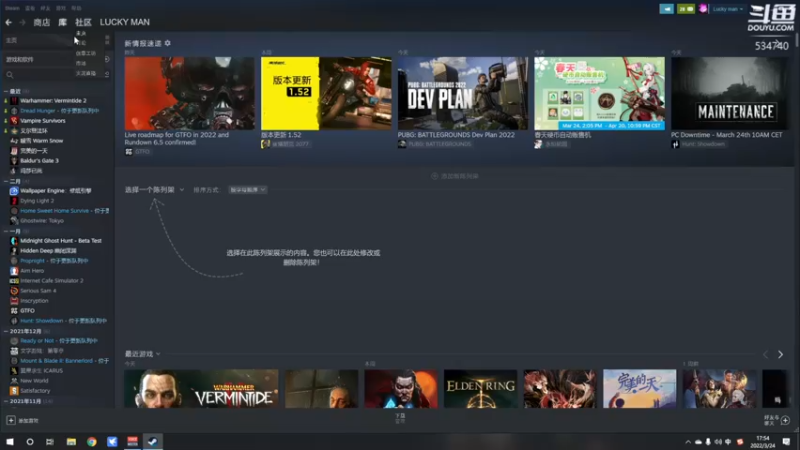
Task: Select 创意工坊 Workshop from community dropdown
Action: 86,53
